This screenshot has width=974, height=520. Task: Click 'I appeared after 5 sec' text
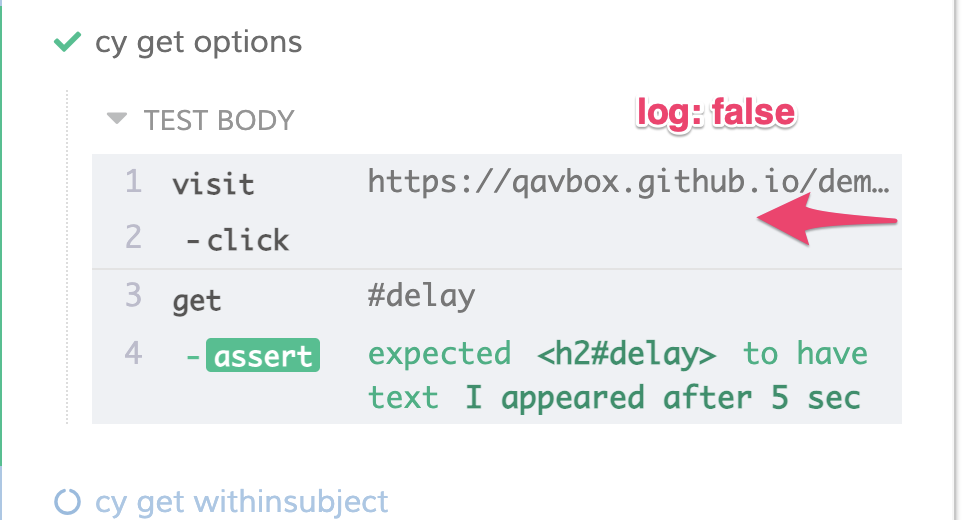point(662,397)
